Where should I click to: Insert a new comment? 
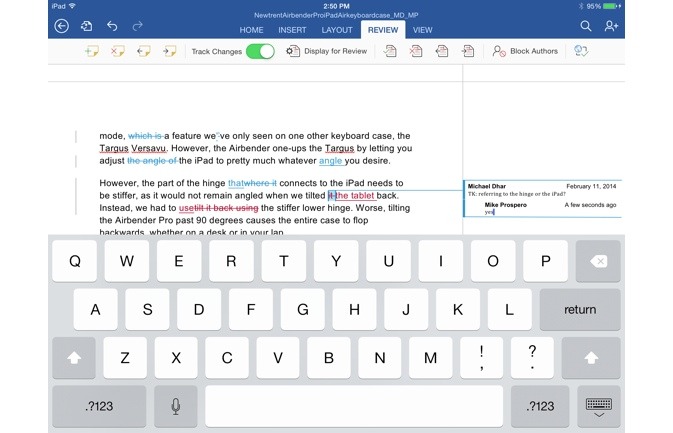(x=91, y=51)
